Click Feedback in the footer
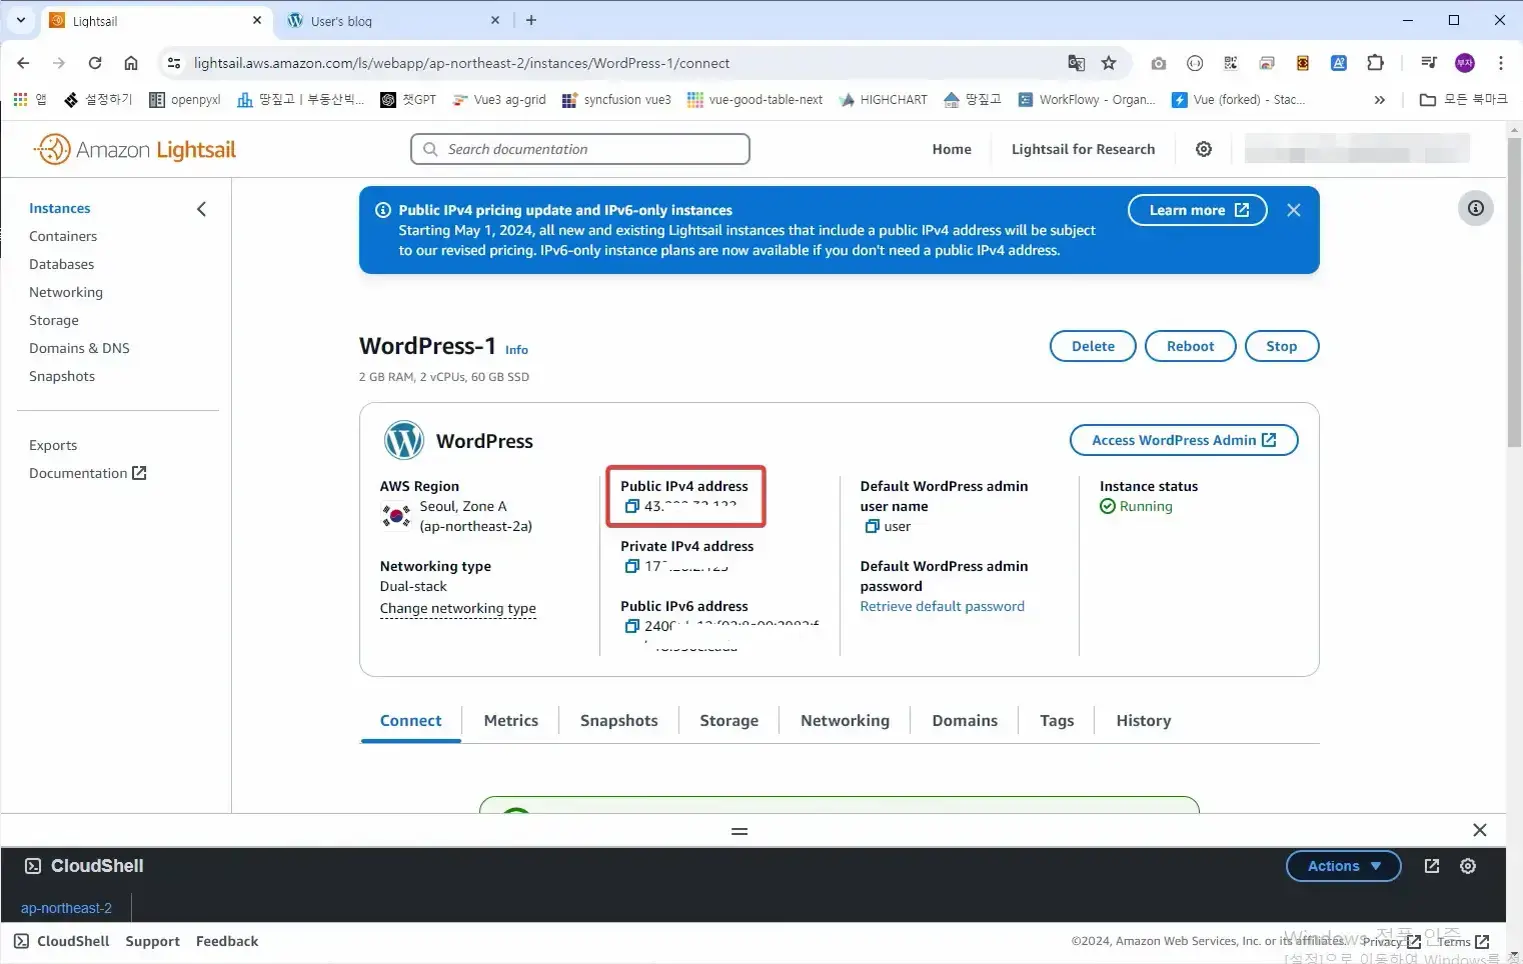 click(x=227, y=941)
